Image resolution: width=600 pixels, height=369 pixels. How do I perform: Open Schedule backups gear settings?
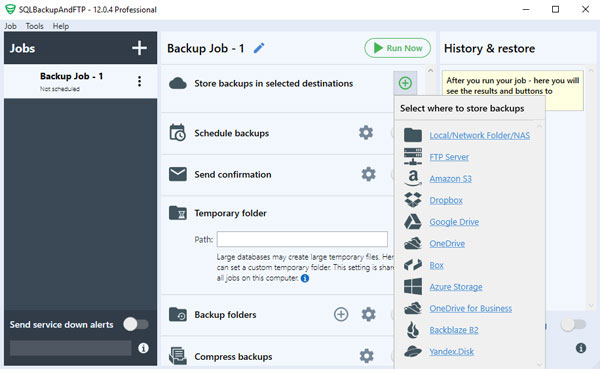point(366,133)
